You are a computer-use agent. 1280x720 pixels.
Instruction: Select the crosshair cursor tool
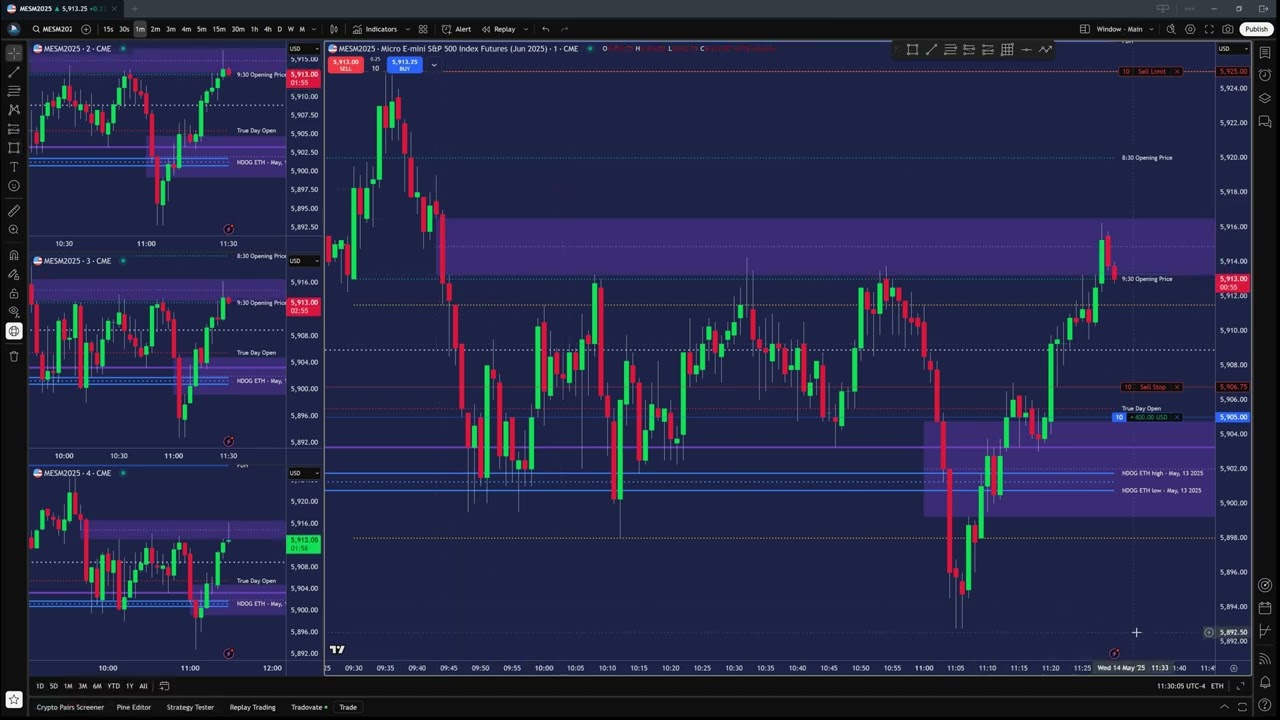pos(14,53)
